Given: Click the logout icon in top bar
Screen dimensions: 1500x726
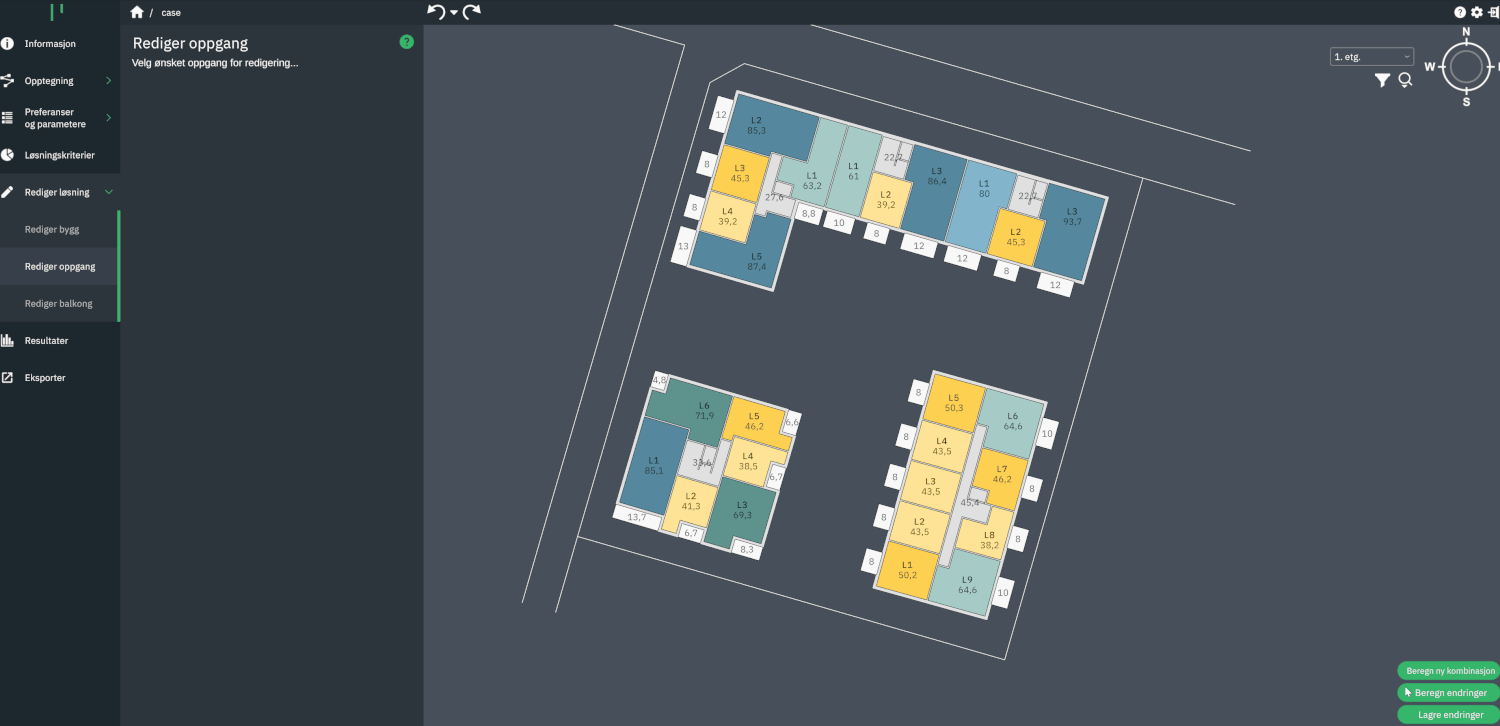Looking at the screenshot, I should (x=1493, y=12).
